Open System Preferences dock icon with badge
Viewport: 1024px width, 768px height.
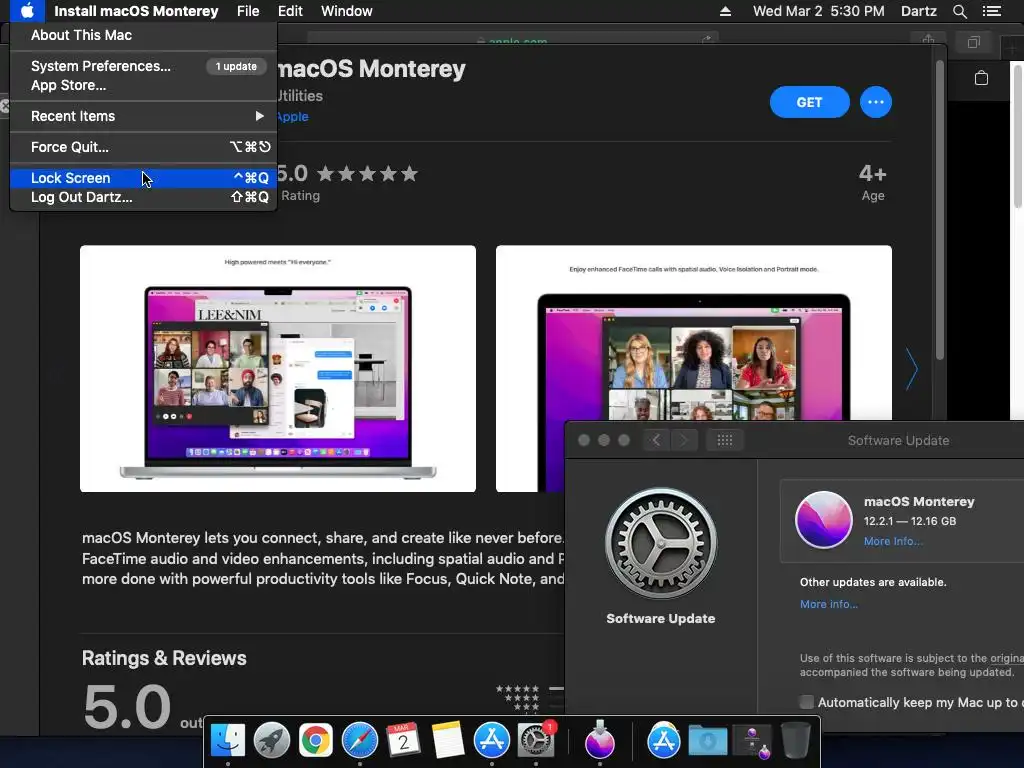tap(536, 740)
